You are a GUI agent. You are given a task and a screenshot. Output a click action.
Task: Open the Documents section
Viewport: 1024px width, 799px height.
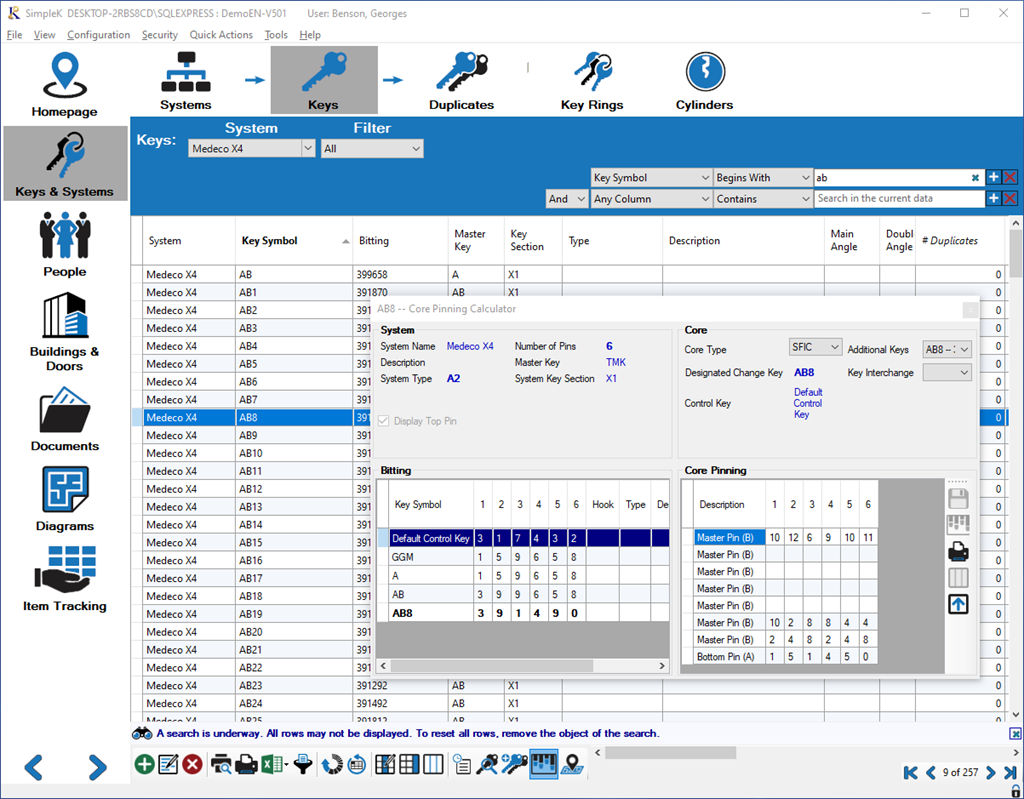[64, 418]
